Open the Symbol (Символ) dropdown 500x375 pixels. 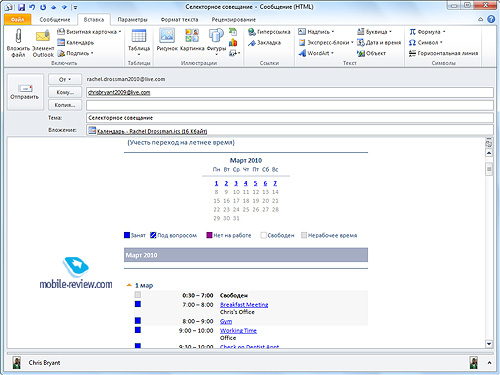[426, 43]
